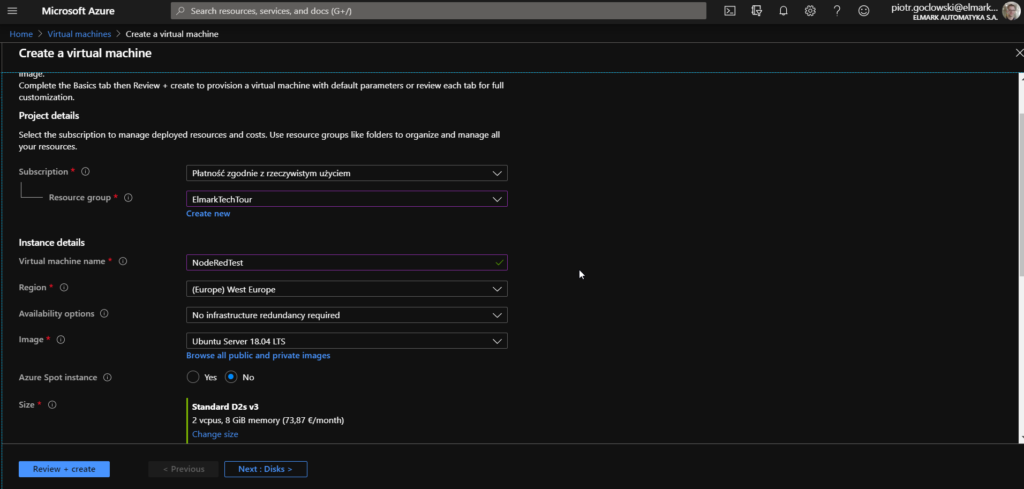The image size is (1024, 489).
Task: Open the Resource group dropdown
Action: click(347, 199)
